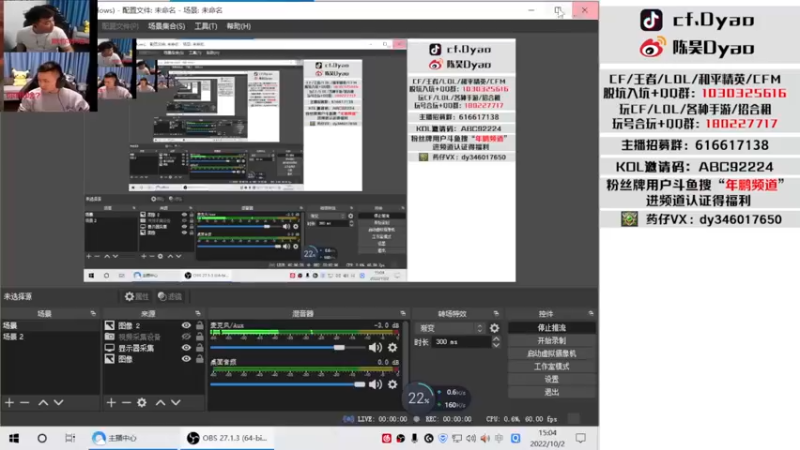The height and width of the screenshot is (450, 800).
Task: Toggle visibility of 图像 2 source
Action: [x=186, y=326]
